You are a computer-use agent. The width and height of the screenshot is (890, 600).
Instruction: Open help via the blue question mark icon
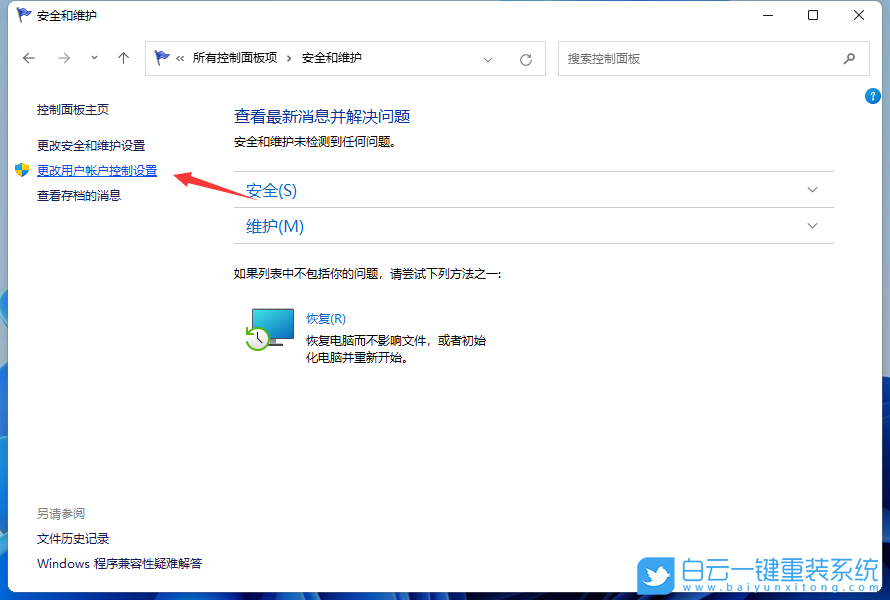pyautogui.click(x=872, y=96)
